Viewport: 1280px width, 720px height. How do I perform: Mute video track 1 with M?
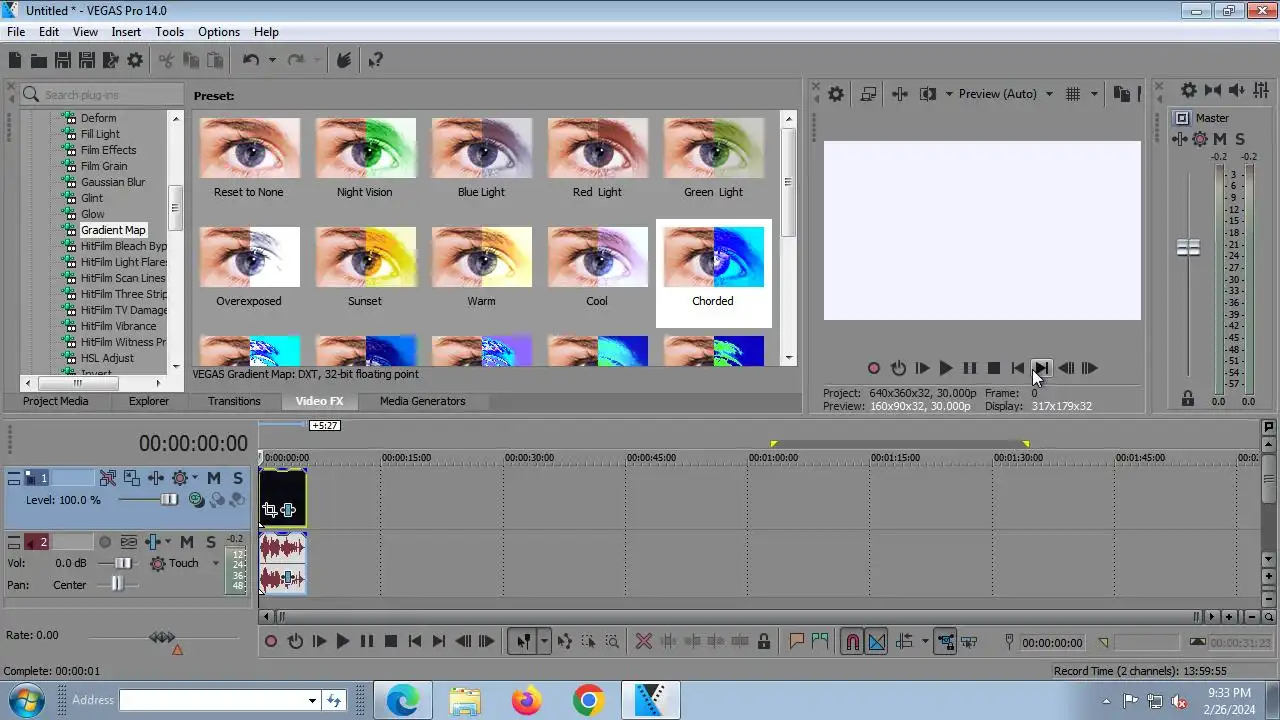point(214,478)
